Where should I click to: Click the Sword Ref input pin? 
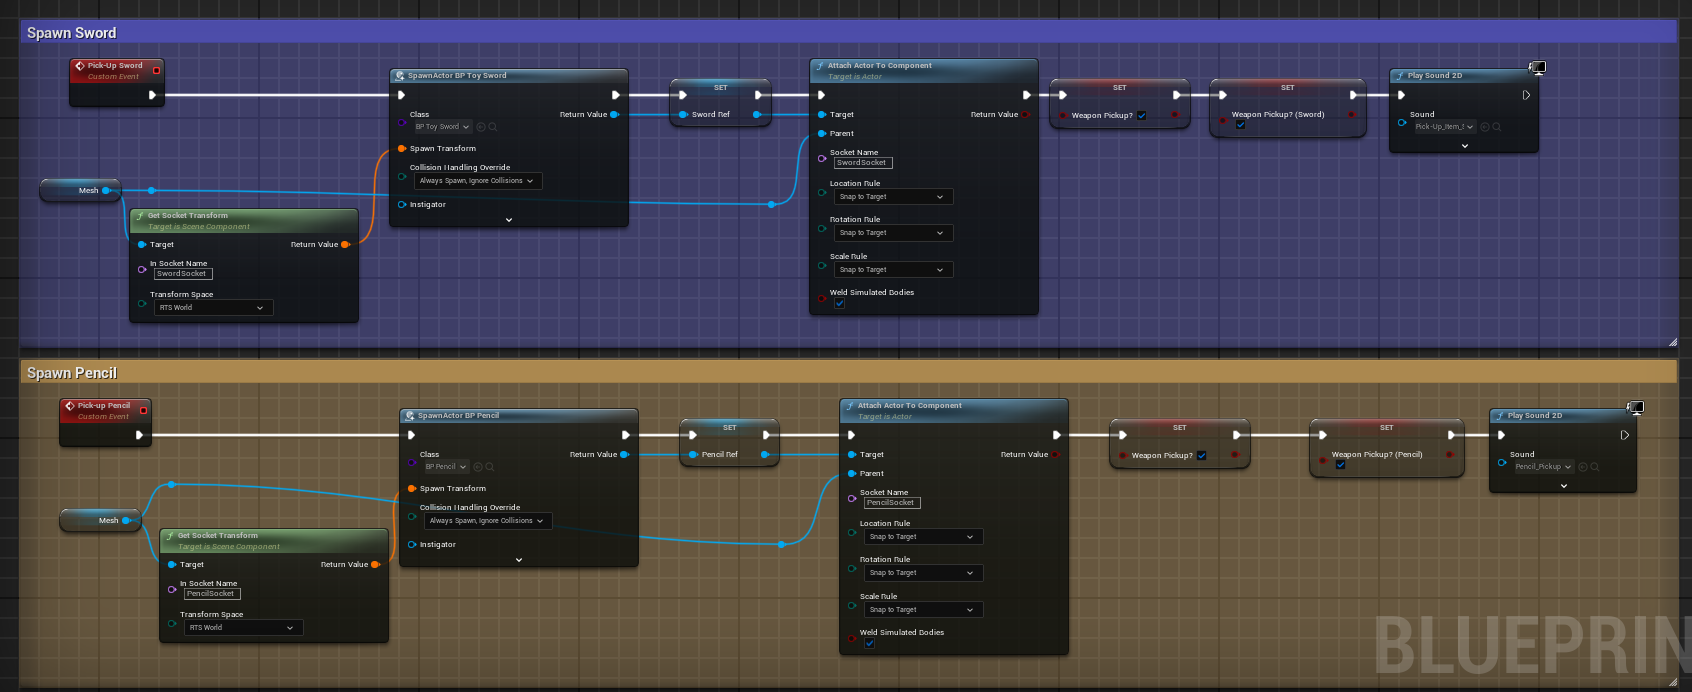click(683, 114)
